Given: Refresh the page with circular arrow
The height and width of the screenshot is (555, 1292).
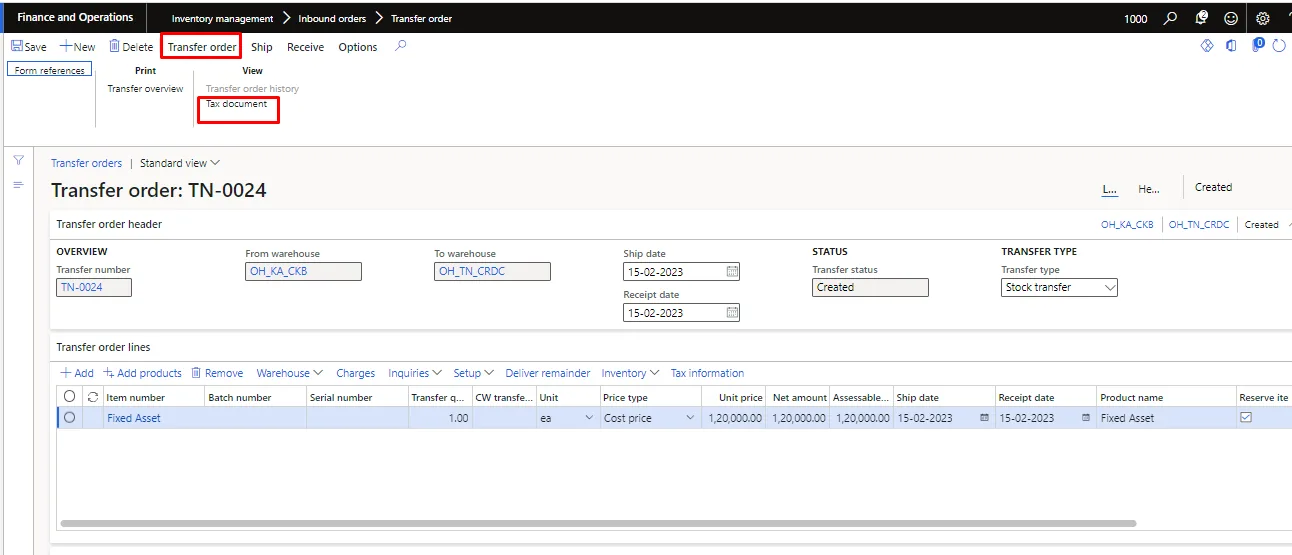Looking at the screenshot, I should [x=1279, y=46].
